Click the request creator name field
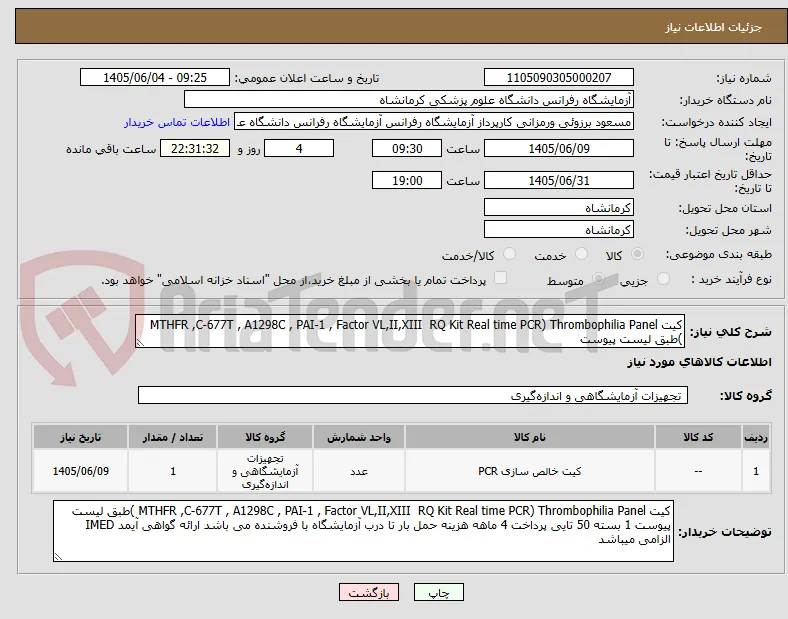This screenshot has width=788, height=619. [434, 122]
